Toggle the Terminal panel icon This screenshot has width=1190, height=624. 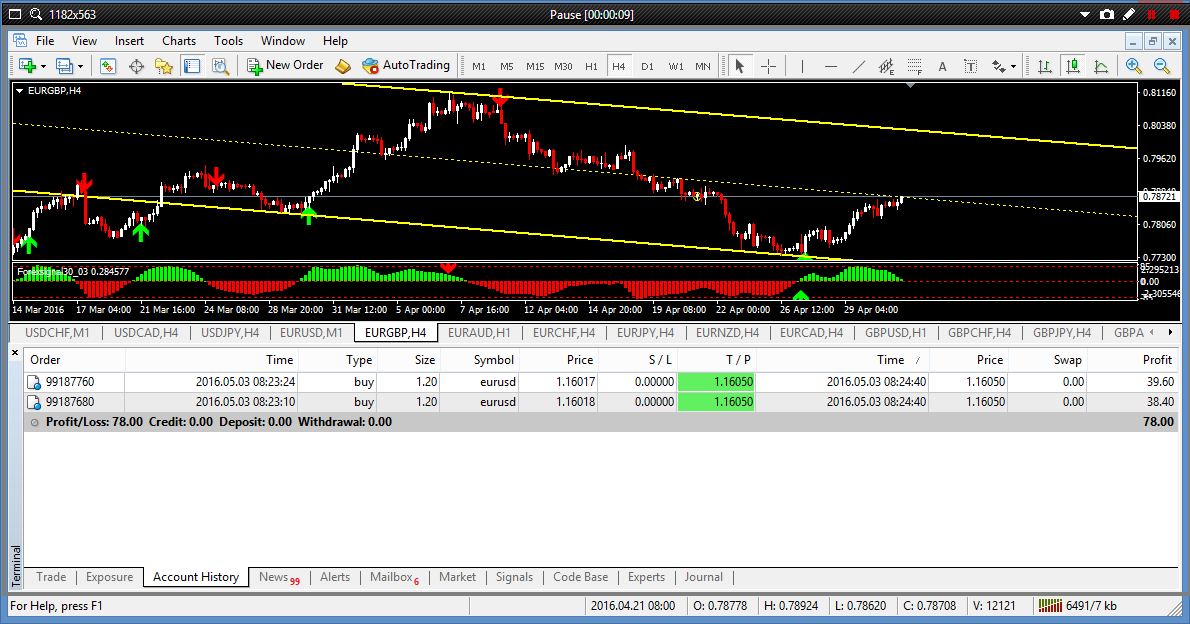pyautogui.click(x=192, y=66)
